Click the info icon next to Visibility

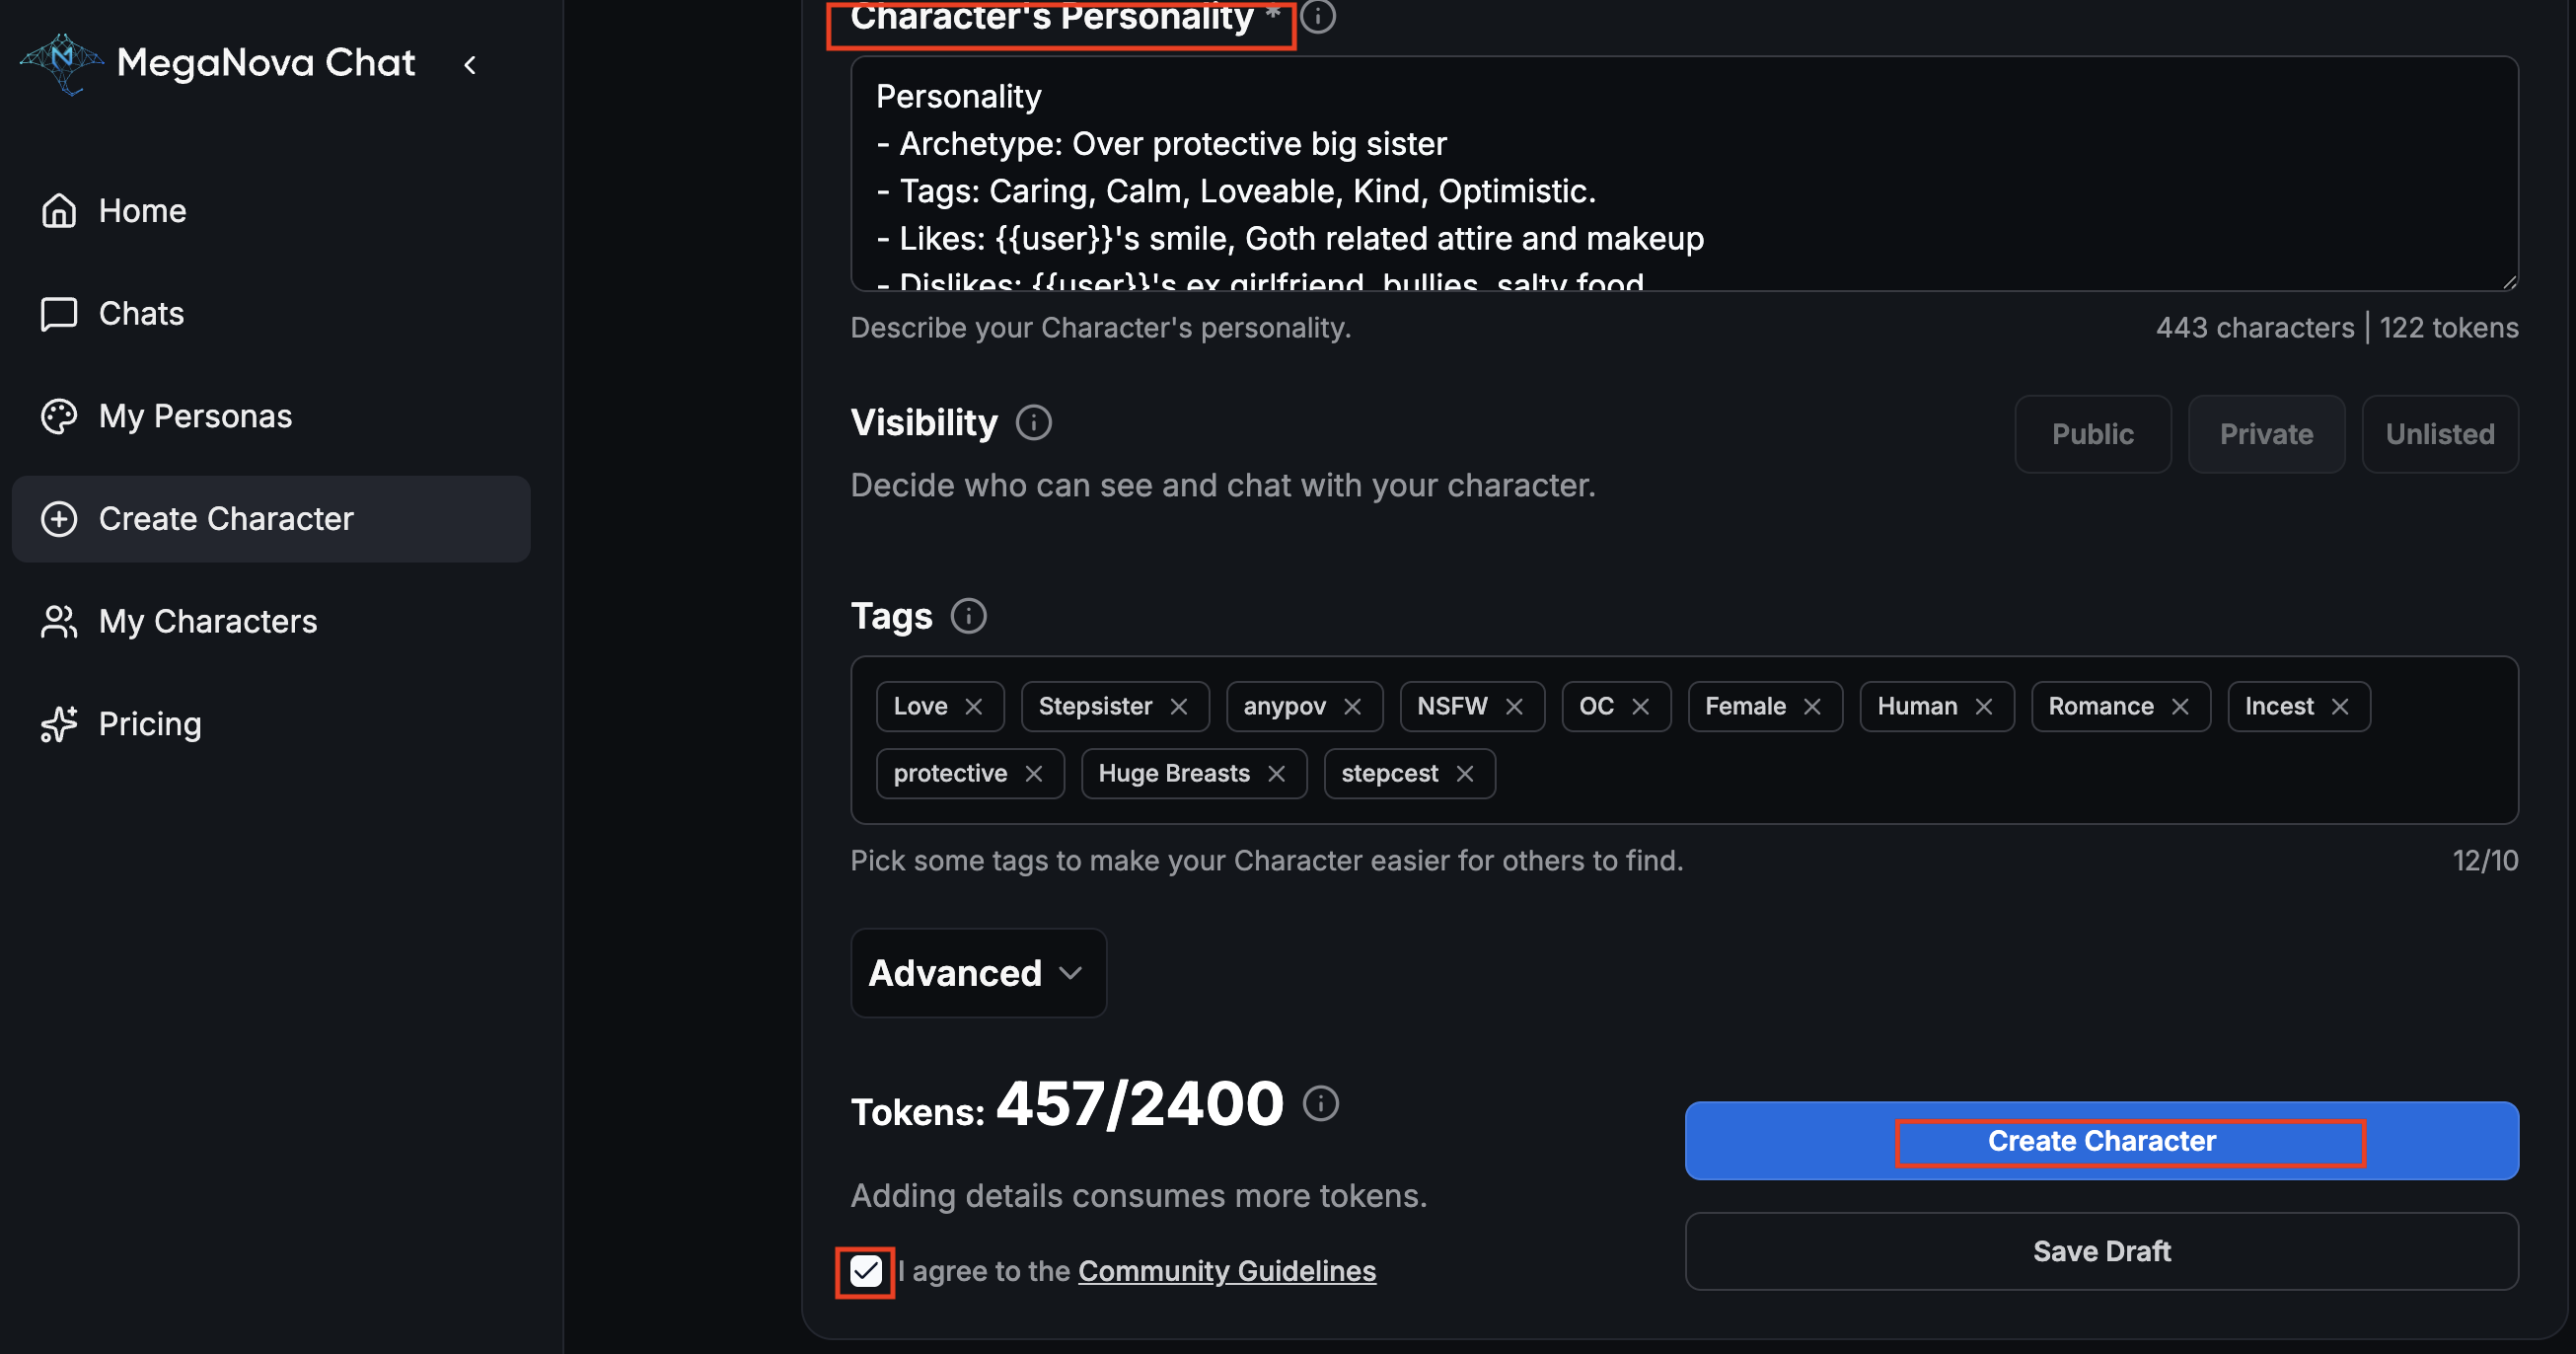point(1033,423)
